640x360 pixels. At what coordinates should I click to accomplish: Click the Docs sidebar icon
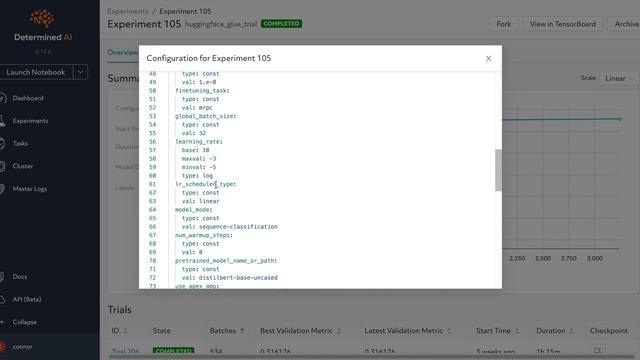coord(2,276)
